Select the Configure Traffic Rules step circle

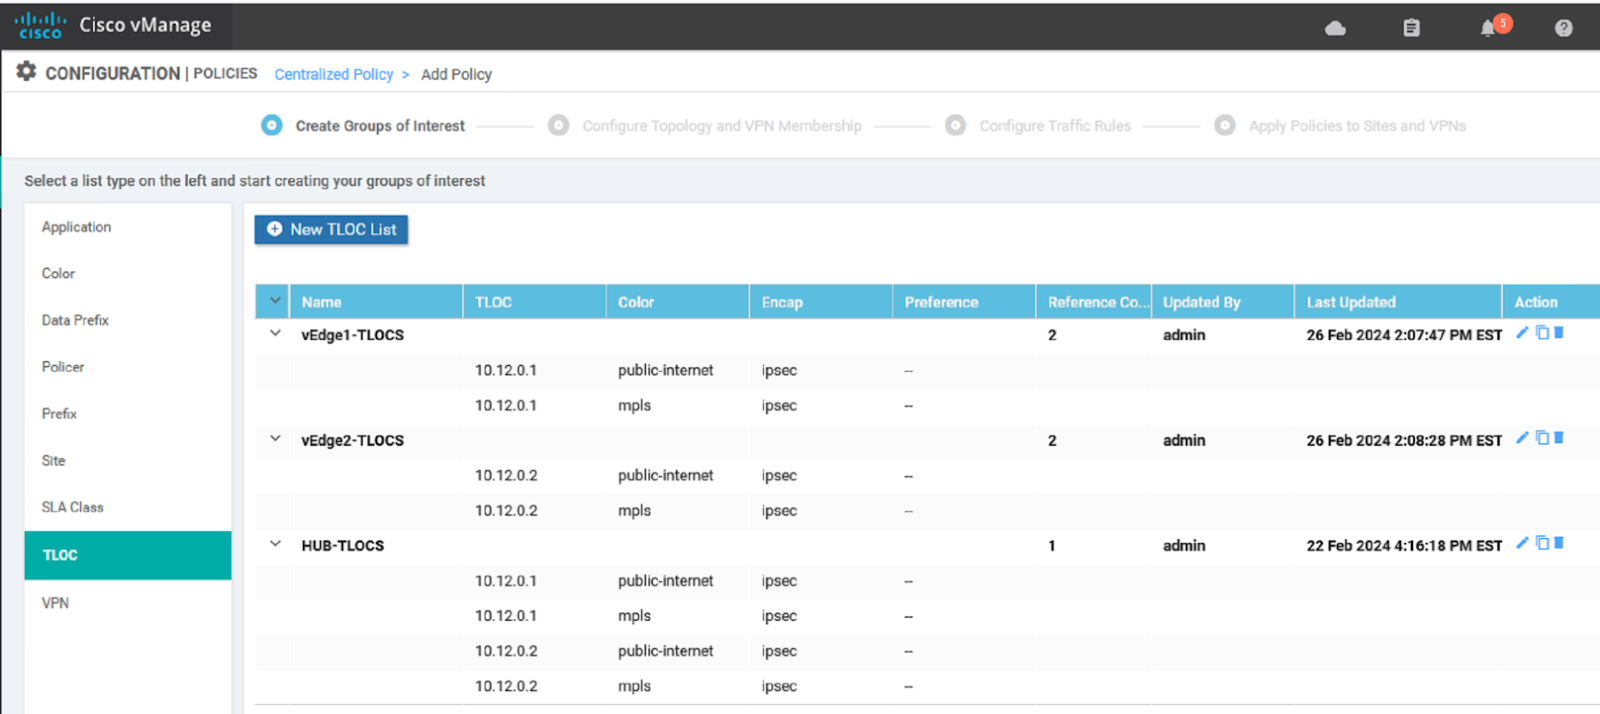coord(955,125)
